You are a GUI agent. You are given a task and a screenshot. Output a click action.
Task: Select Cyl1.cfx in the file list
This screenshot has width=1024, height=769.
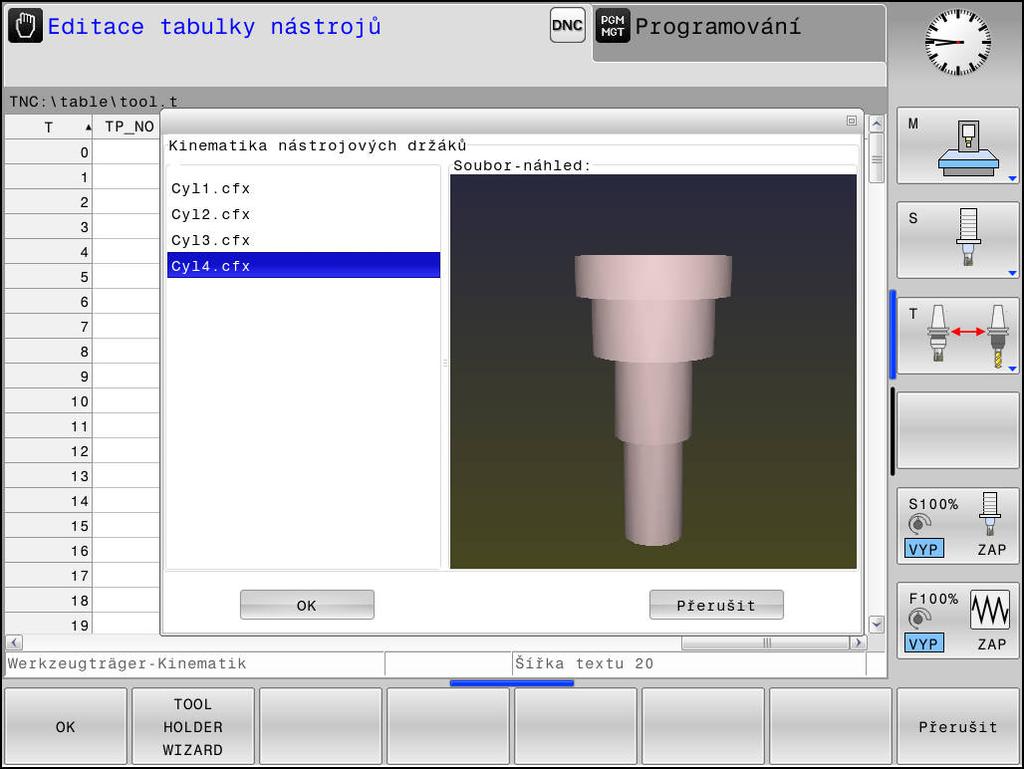click(x=304, y=189)
